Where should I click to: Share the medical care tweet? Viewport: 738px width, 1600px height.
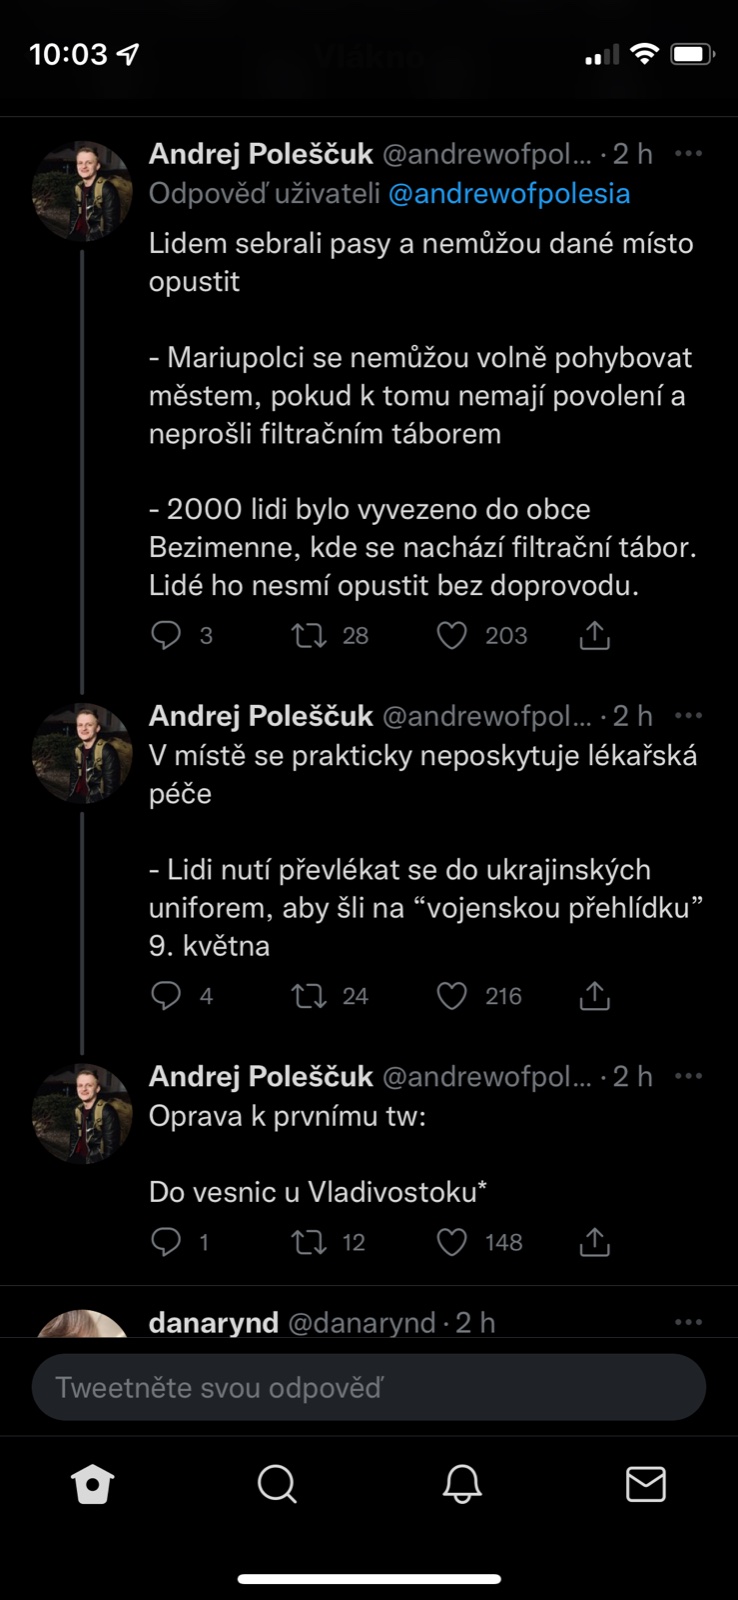click(x=595, y=996)
